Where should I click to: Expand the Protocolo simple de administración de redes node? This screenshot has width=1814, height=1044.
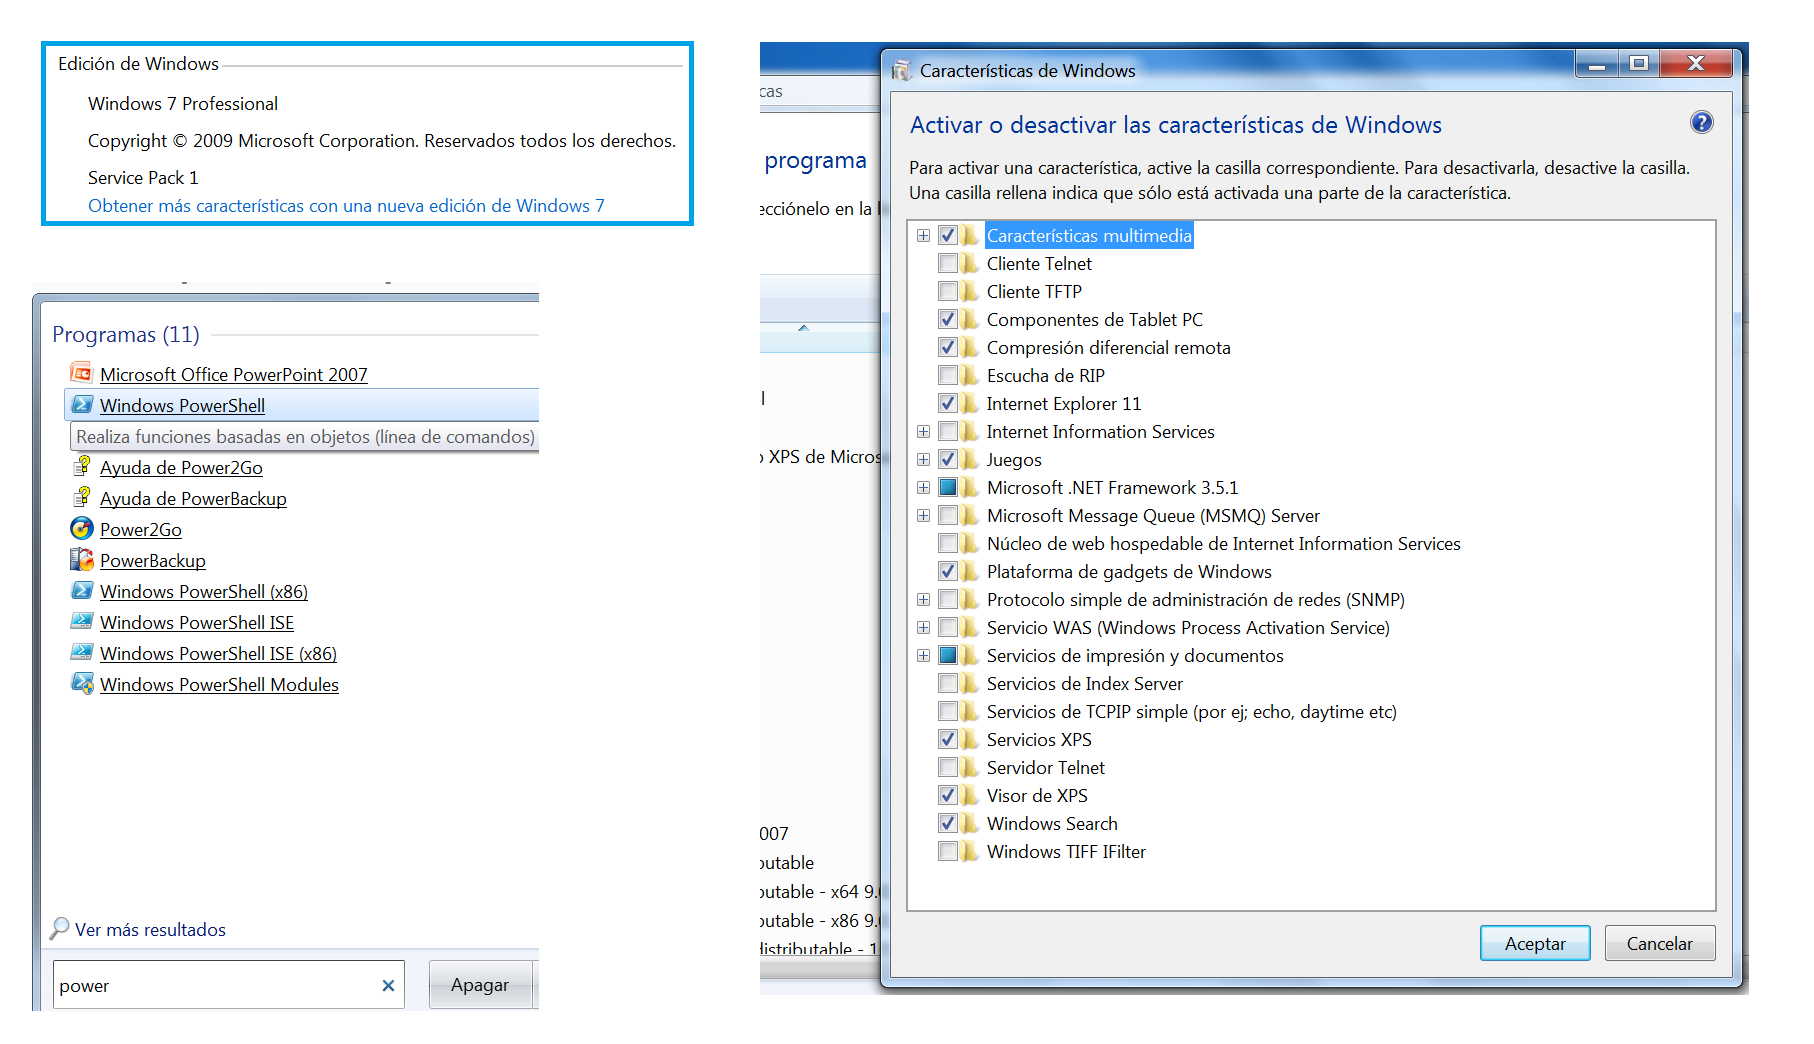[x=923, y=599]
